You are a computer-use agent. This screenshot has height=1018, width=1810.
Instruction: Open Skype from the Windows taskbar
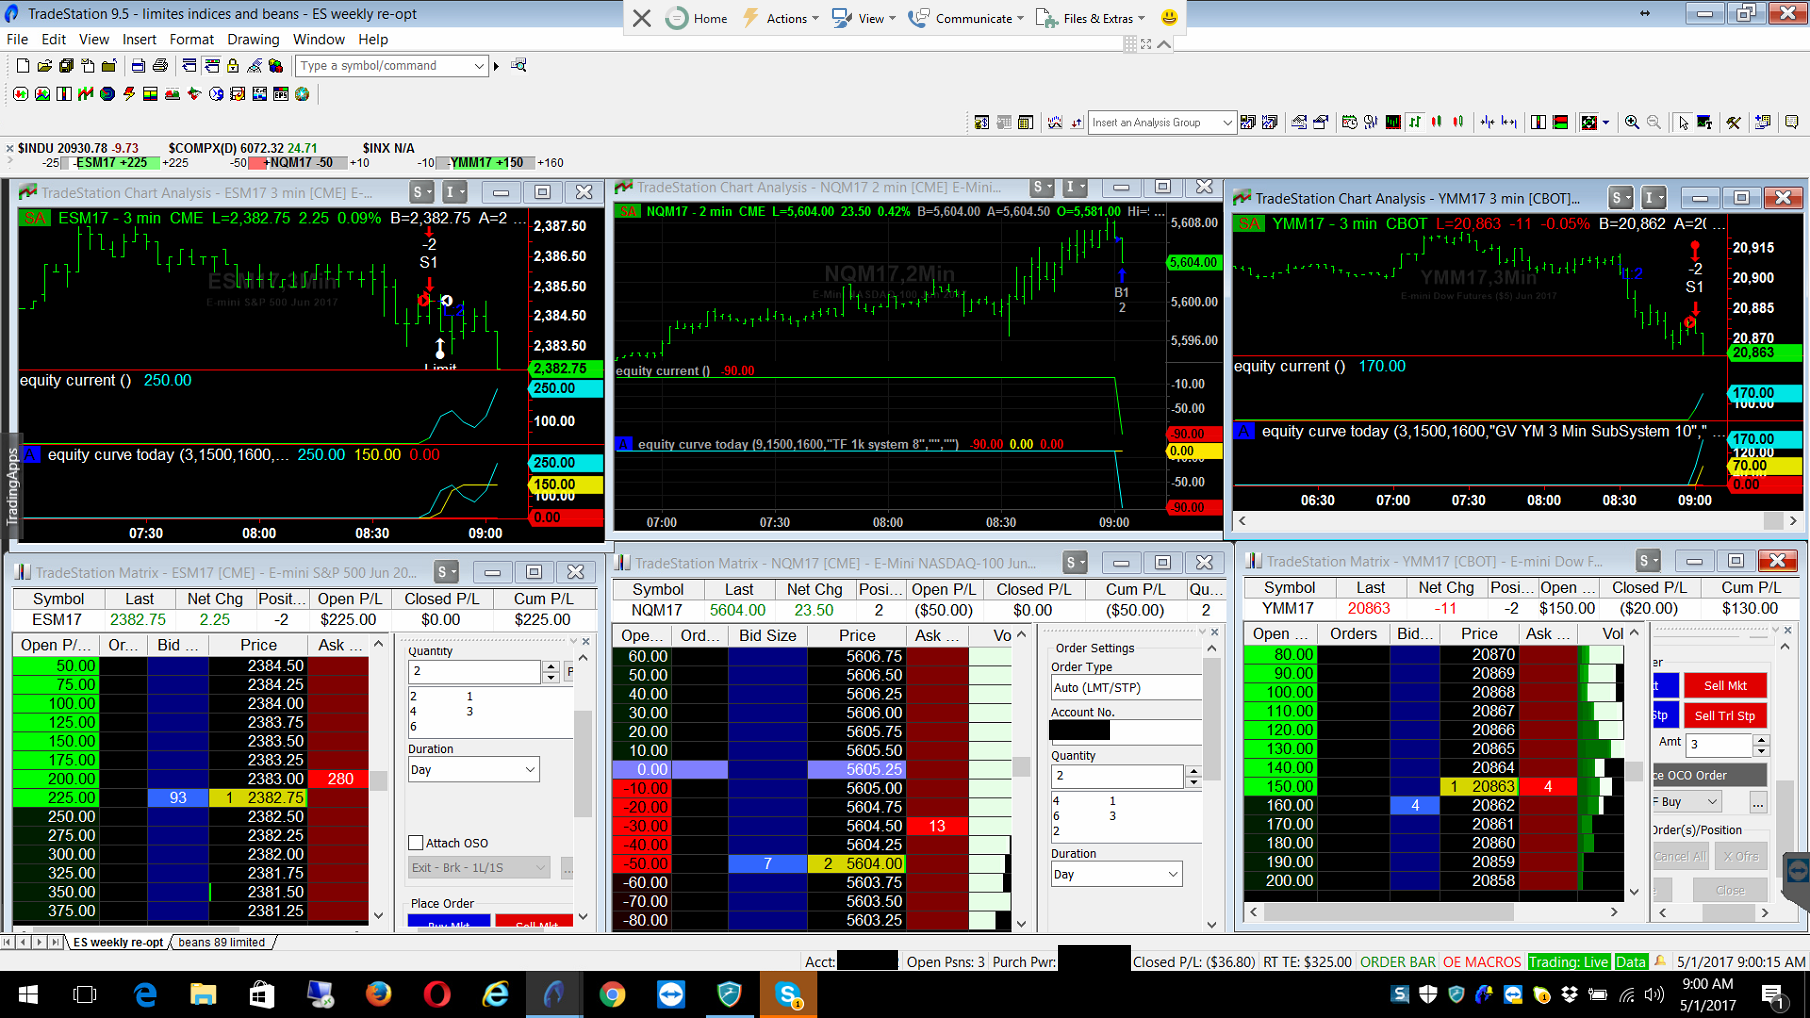pos(788,994)
